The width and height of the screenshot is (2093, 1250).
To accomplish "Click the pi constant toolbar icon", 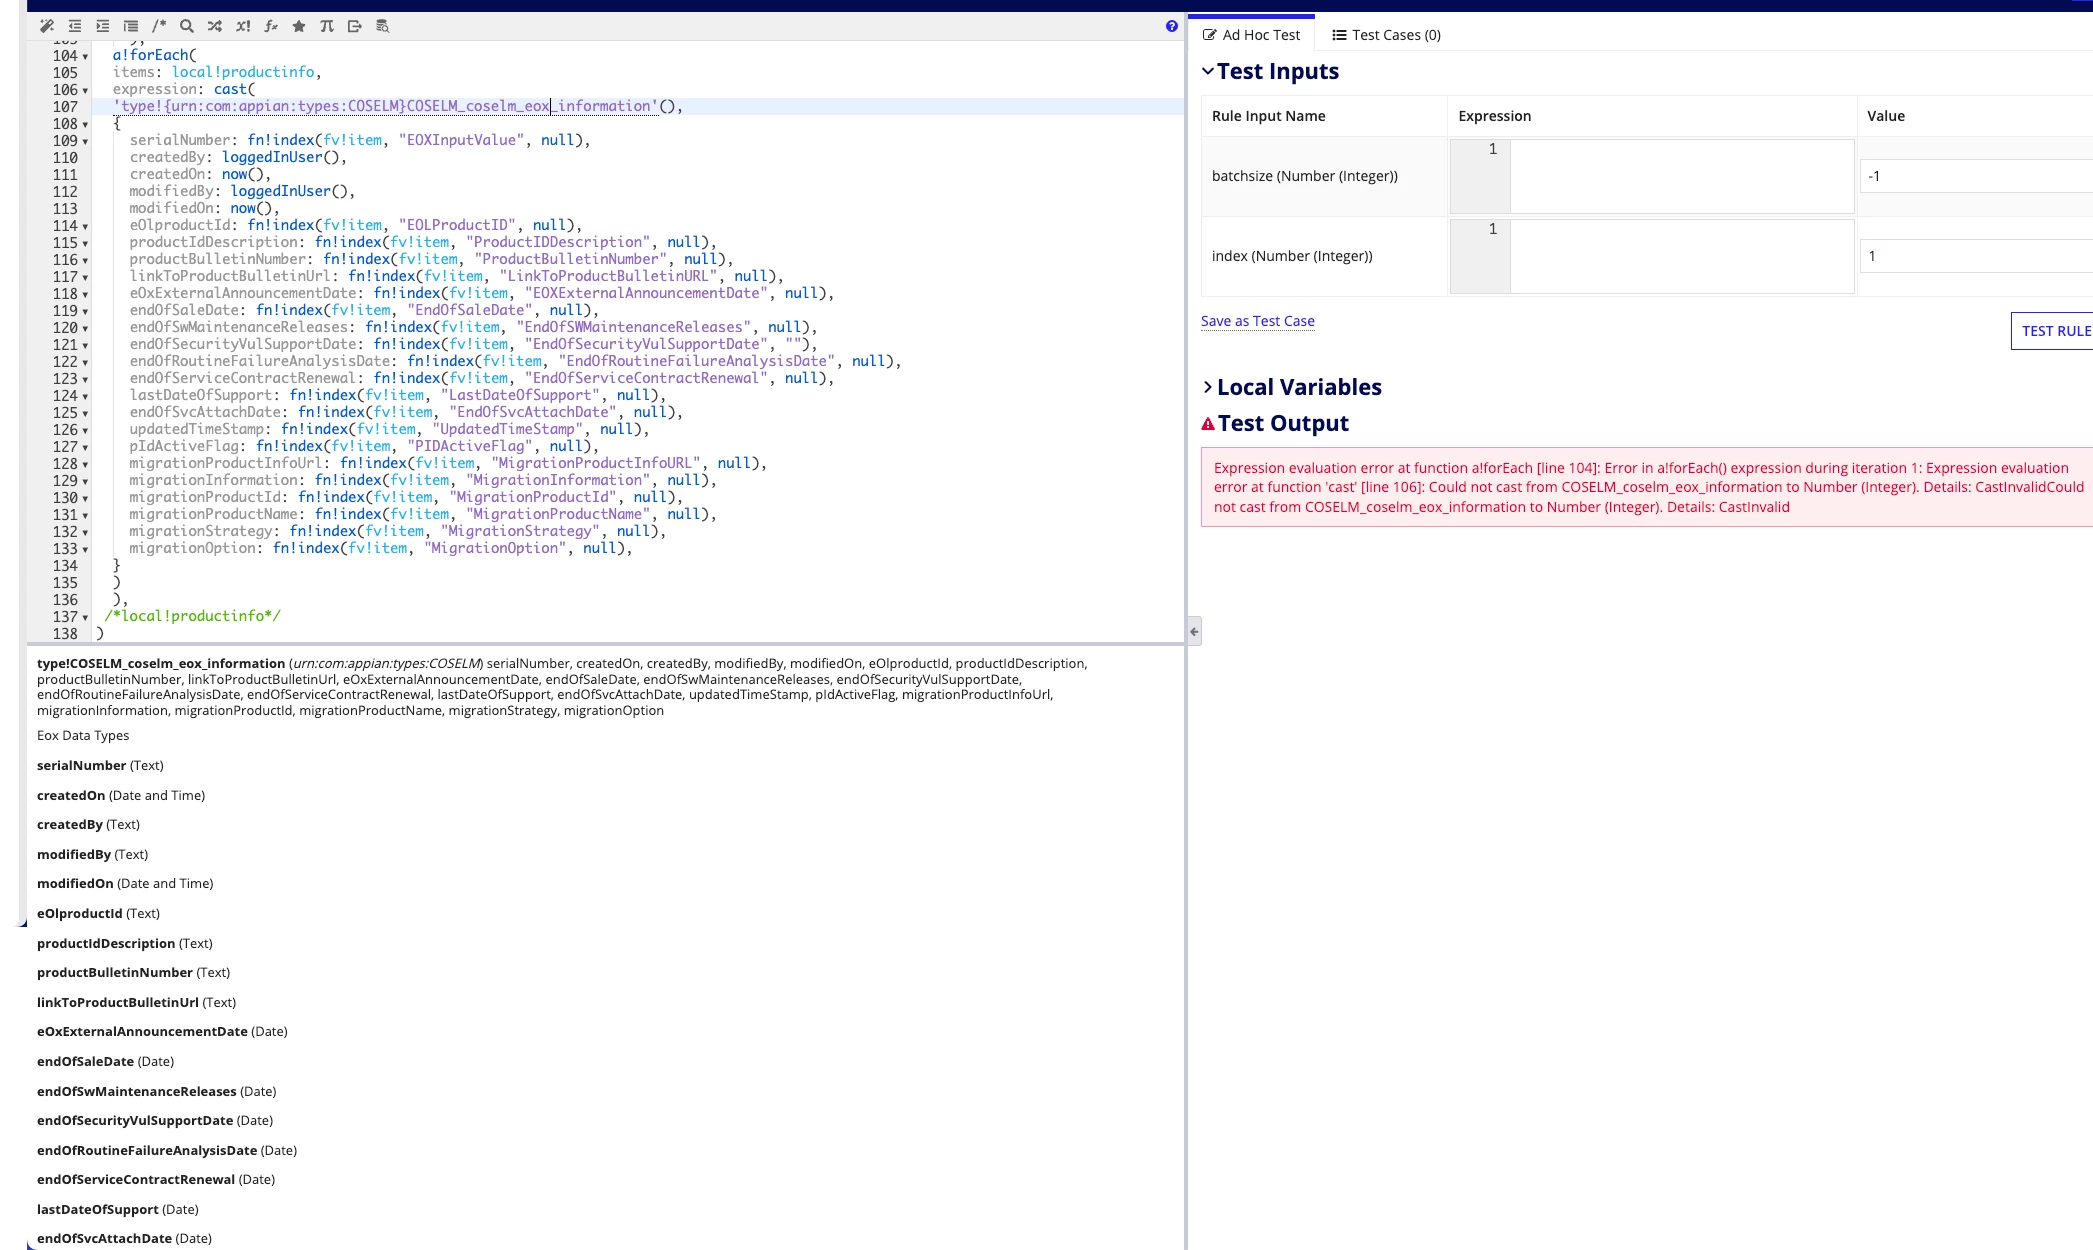I will click(326, 26).
